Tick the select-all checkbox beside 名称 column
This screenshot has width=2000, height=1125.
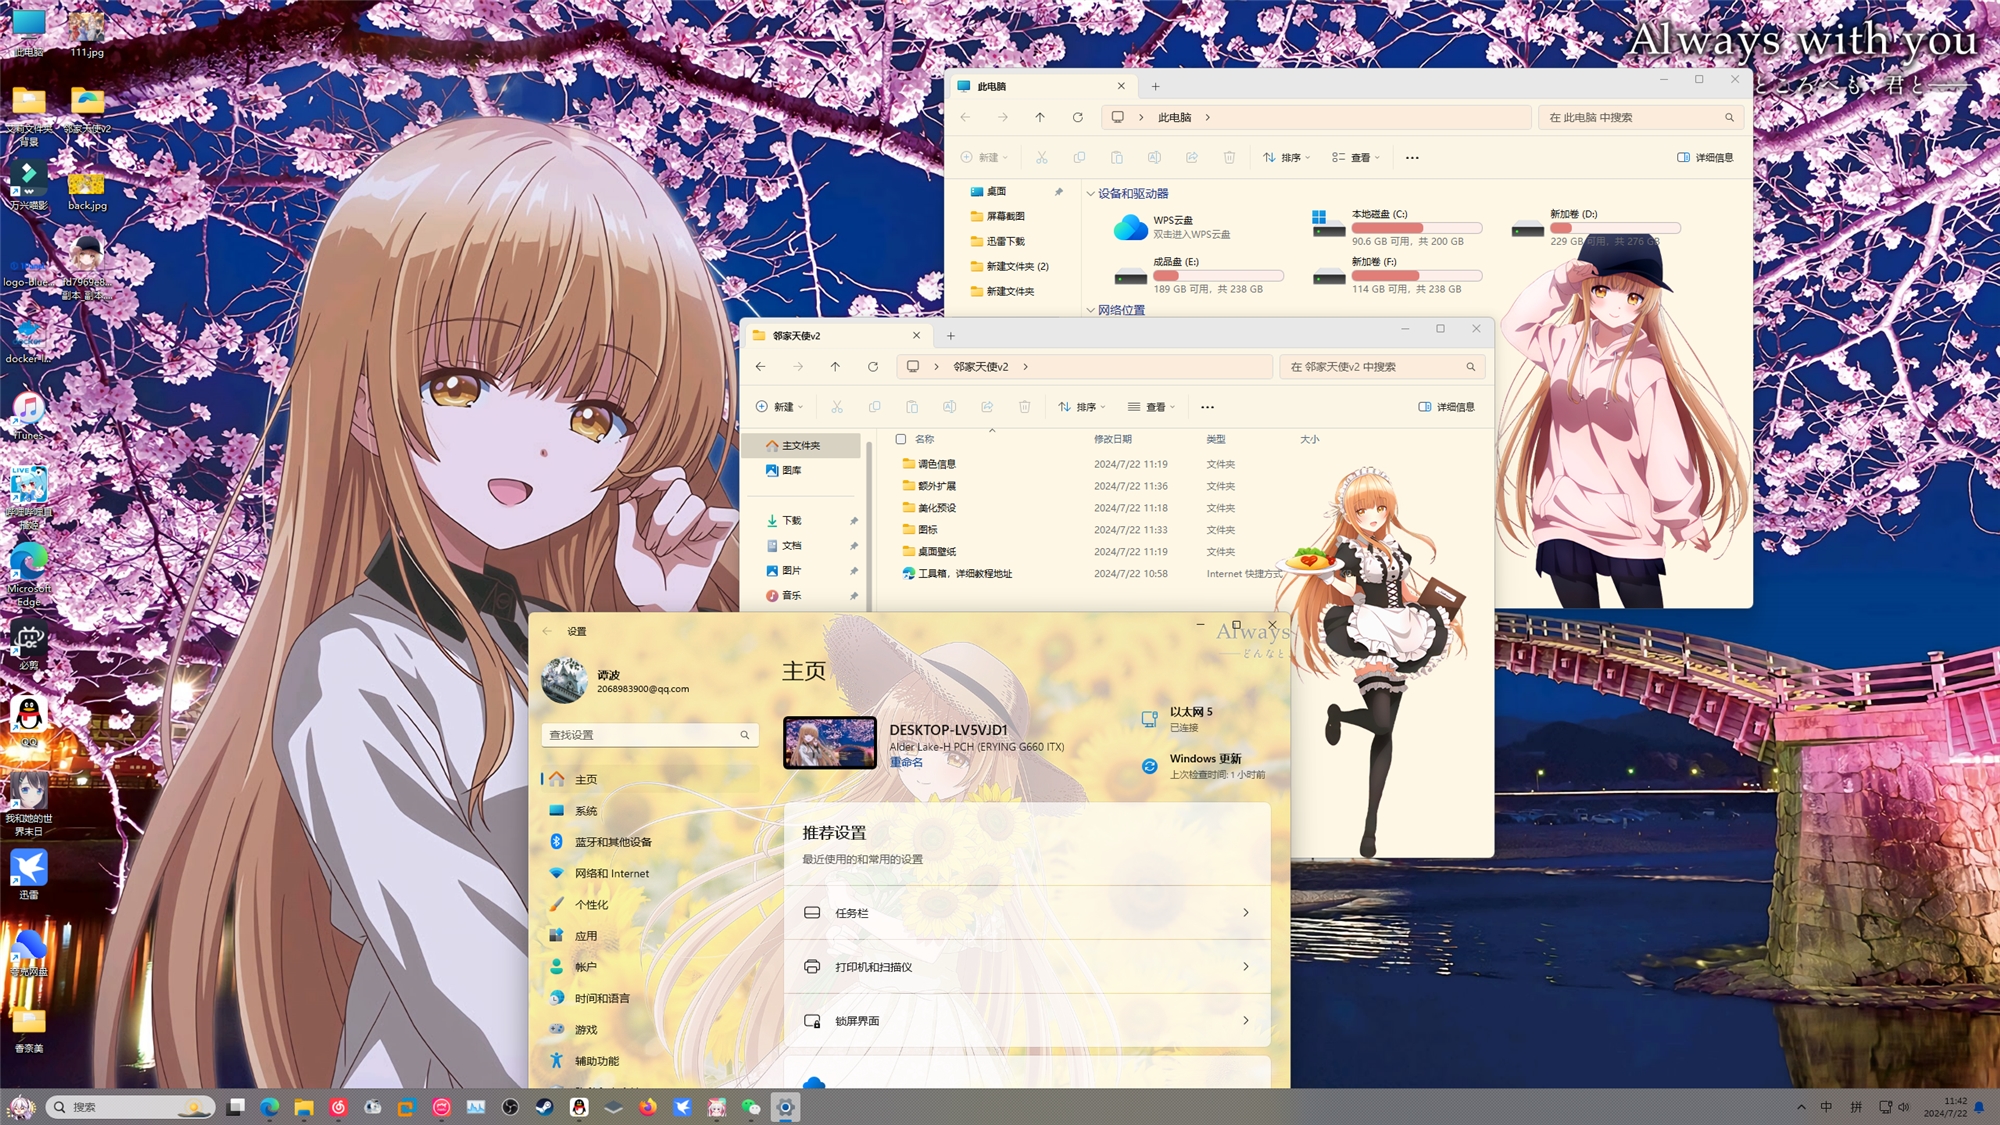click(x=901, y=439)
